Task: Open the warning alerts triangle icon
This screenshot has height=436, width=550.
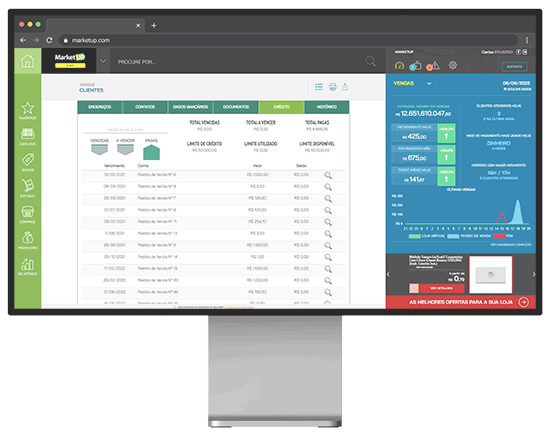Action: click(x=433, y=66)
